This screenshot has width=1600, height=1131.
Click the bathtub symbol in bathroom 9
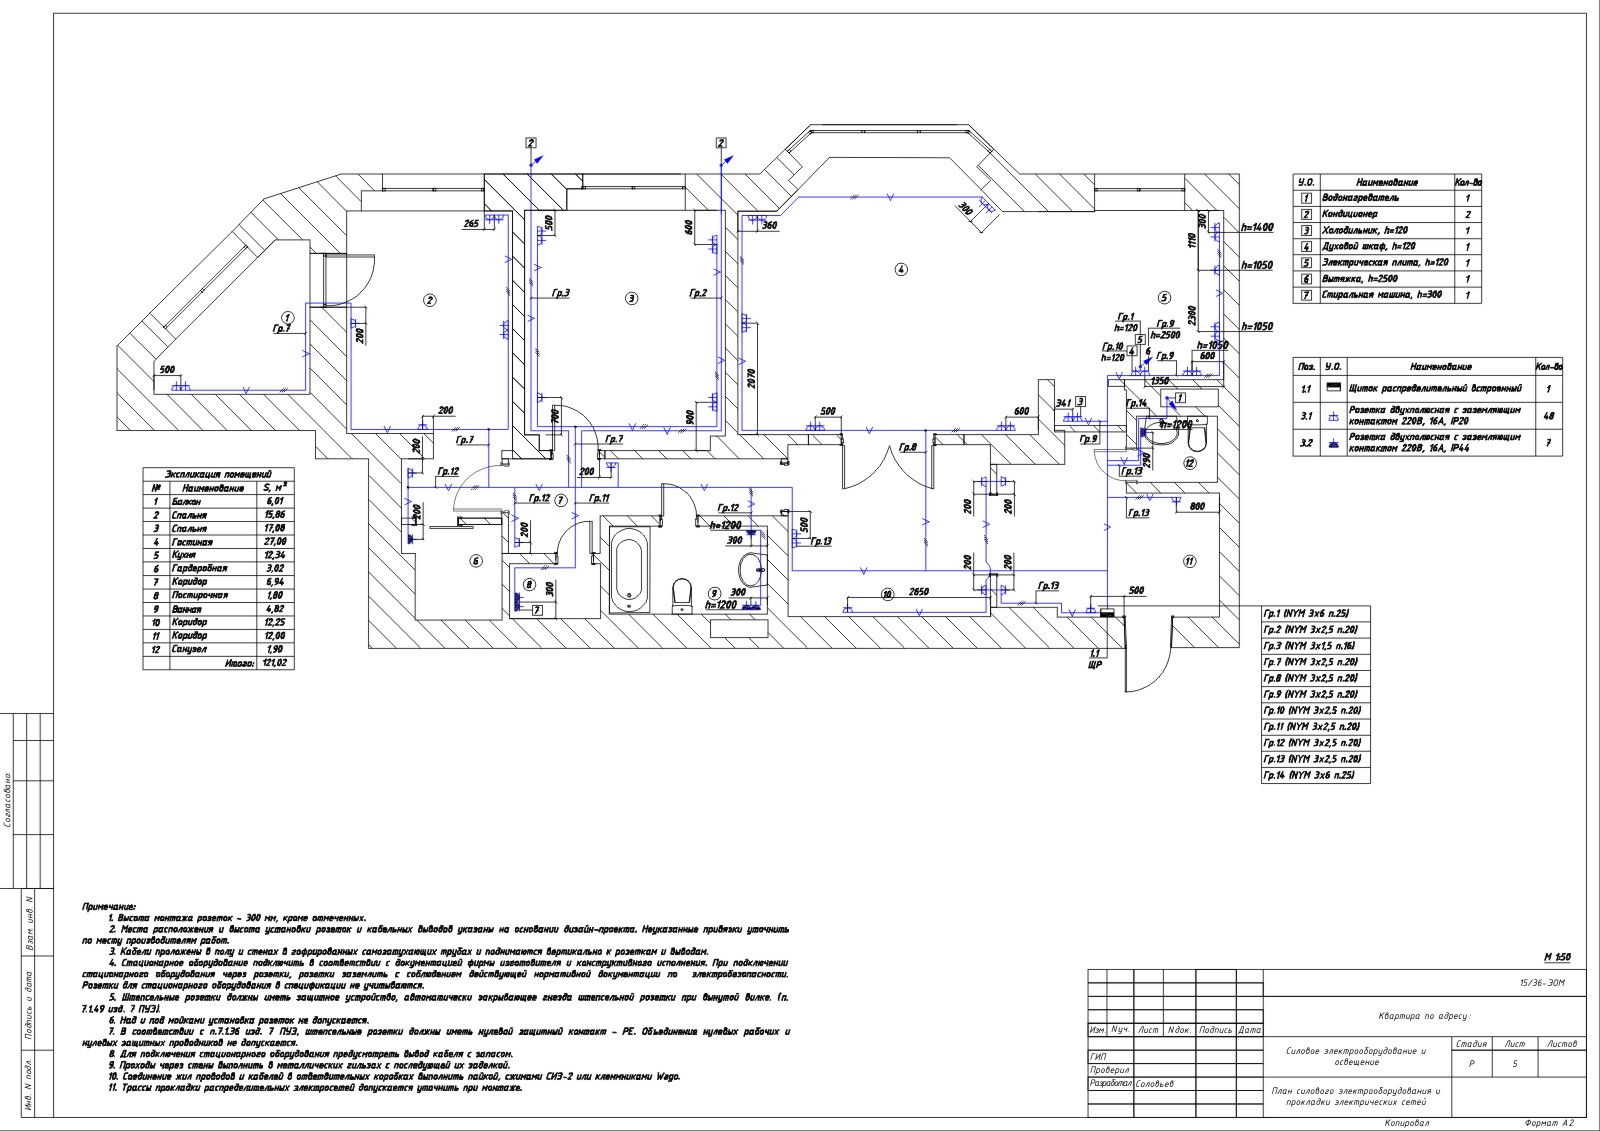click(x=630, y=571)
